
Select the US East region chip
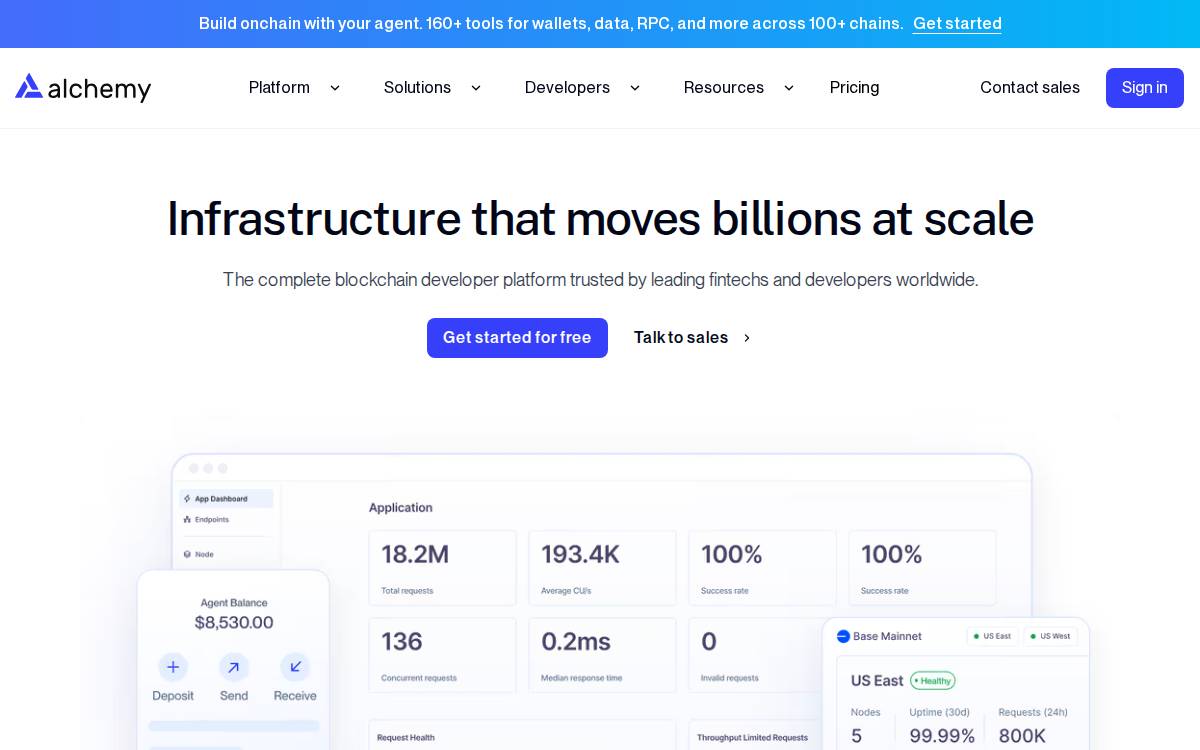pyautogui.click(x=991, y=636)
